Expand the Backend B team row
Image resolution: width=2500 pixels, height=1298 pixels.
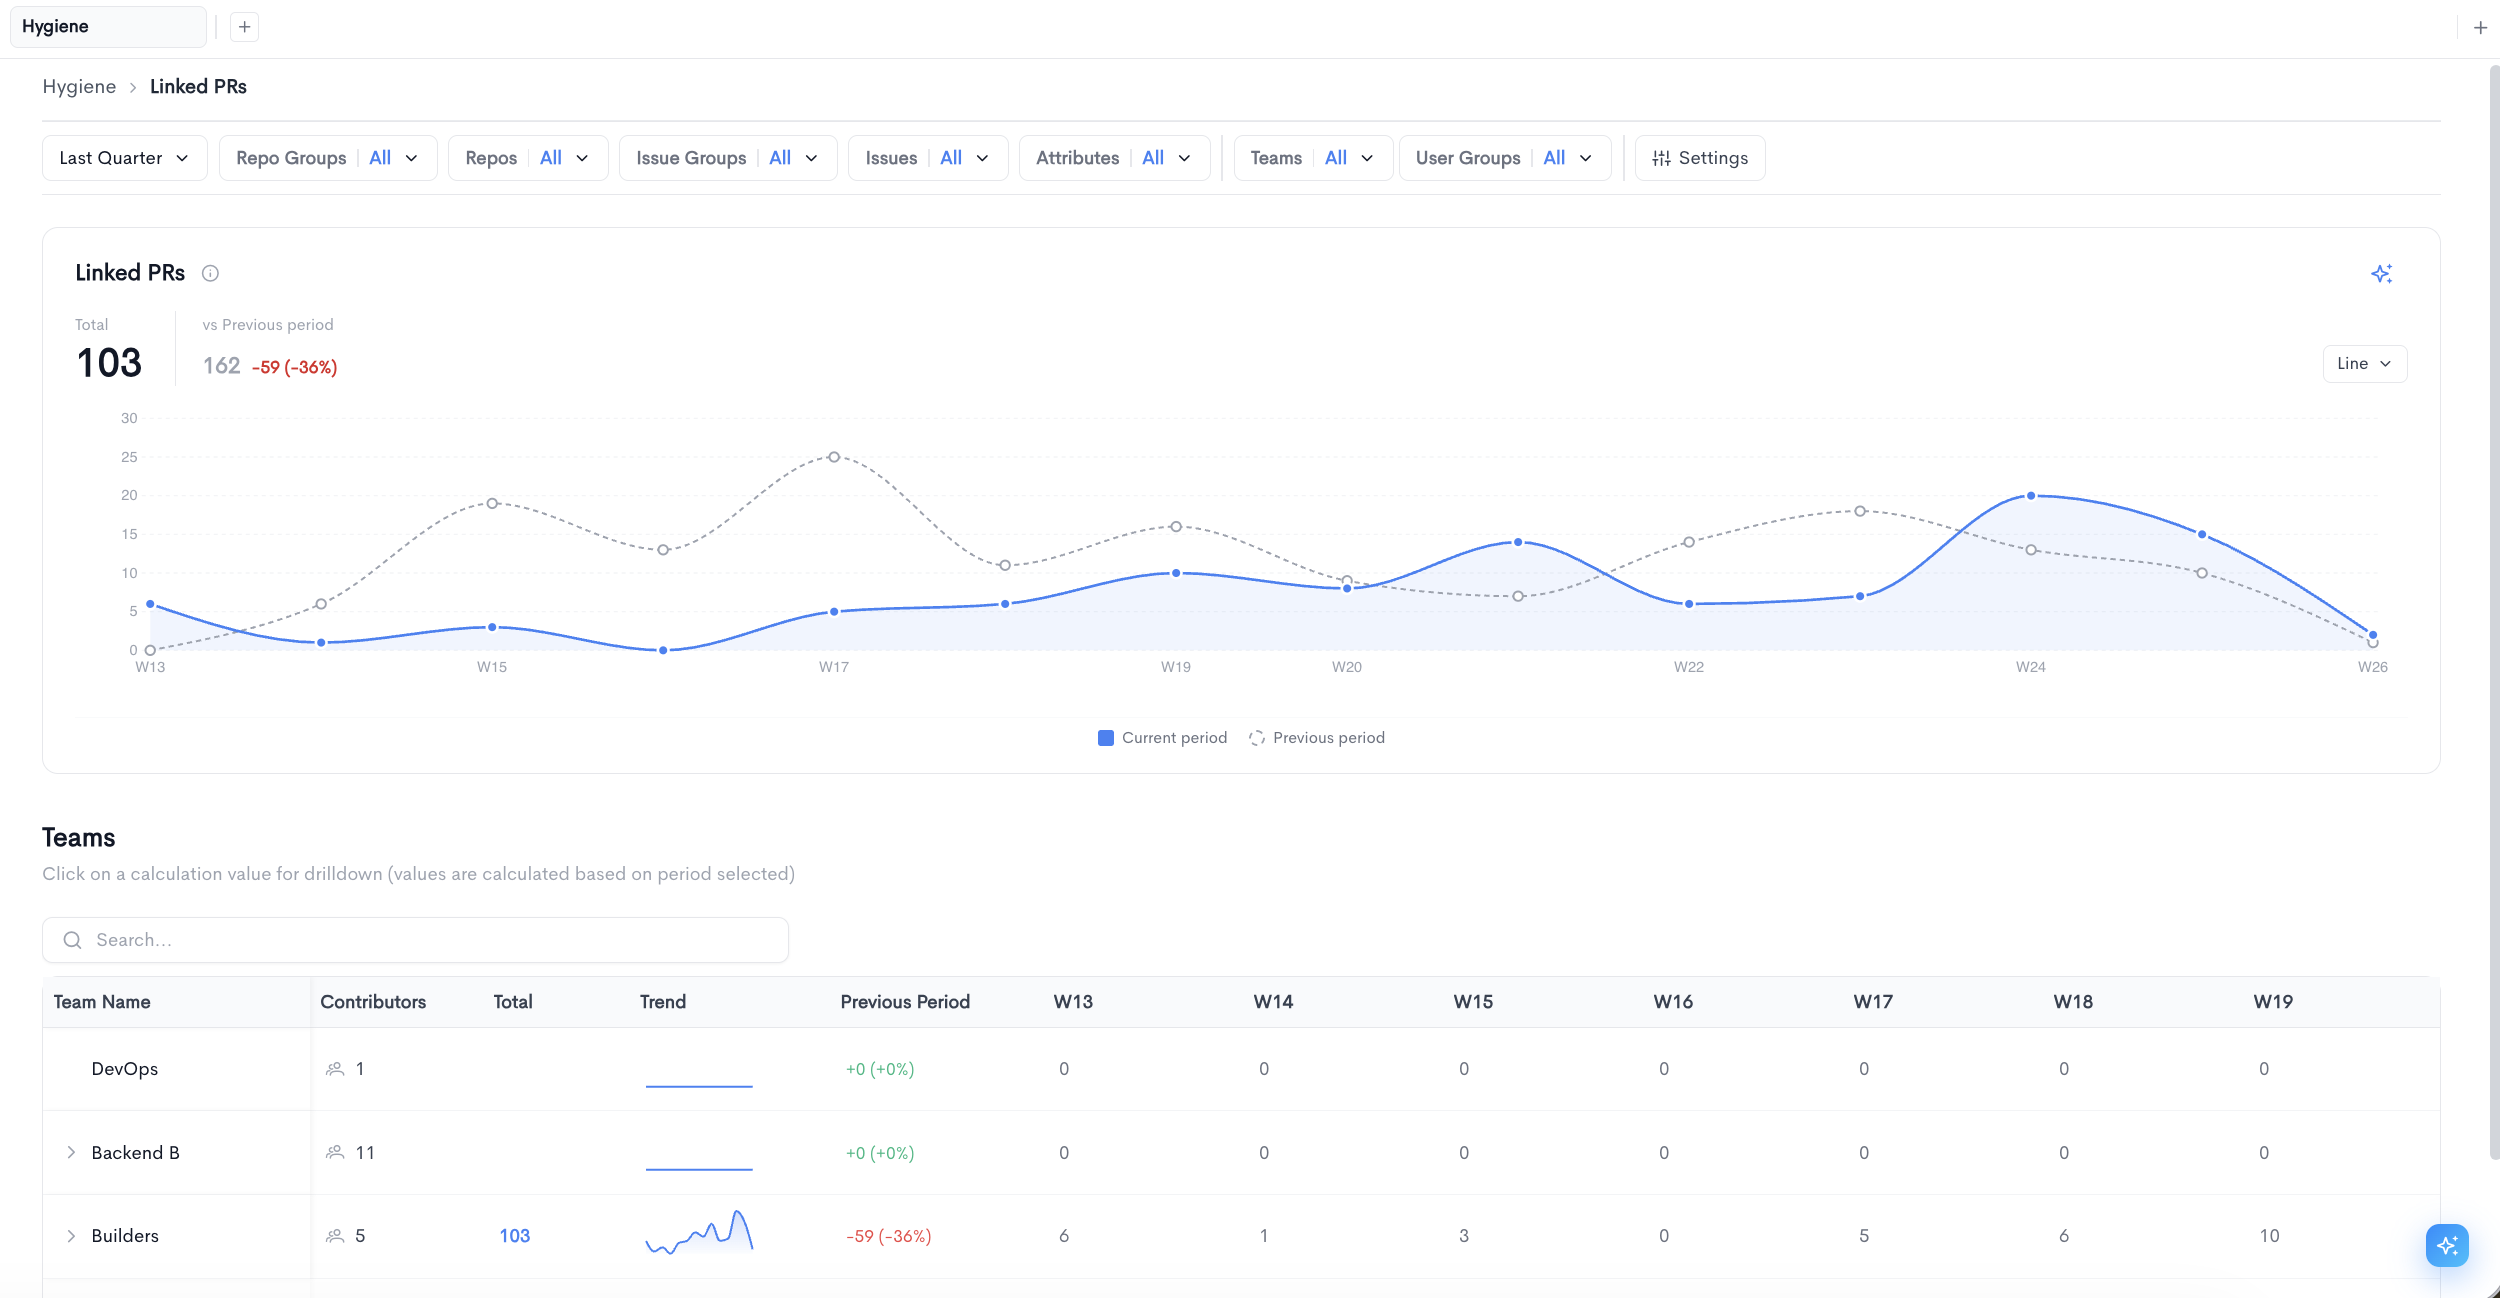tap(71, 1153)
